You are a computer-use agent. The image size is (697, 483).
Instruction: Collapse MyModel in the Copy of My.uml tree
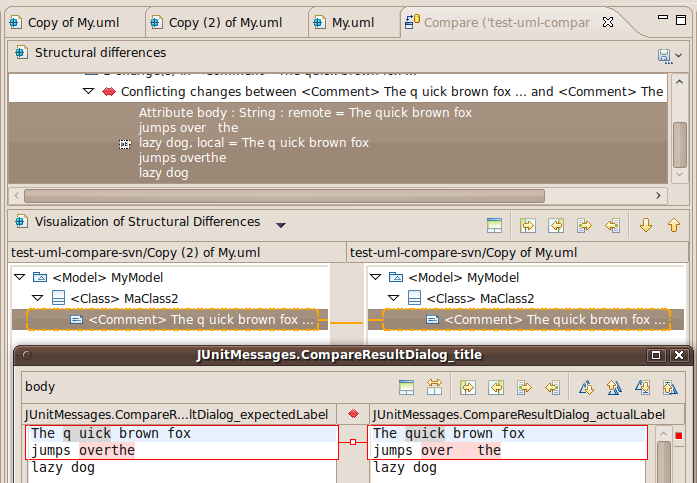coord(376,277)
